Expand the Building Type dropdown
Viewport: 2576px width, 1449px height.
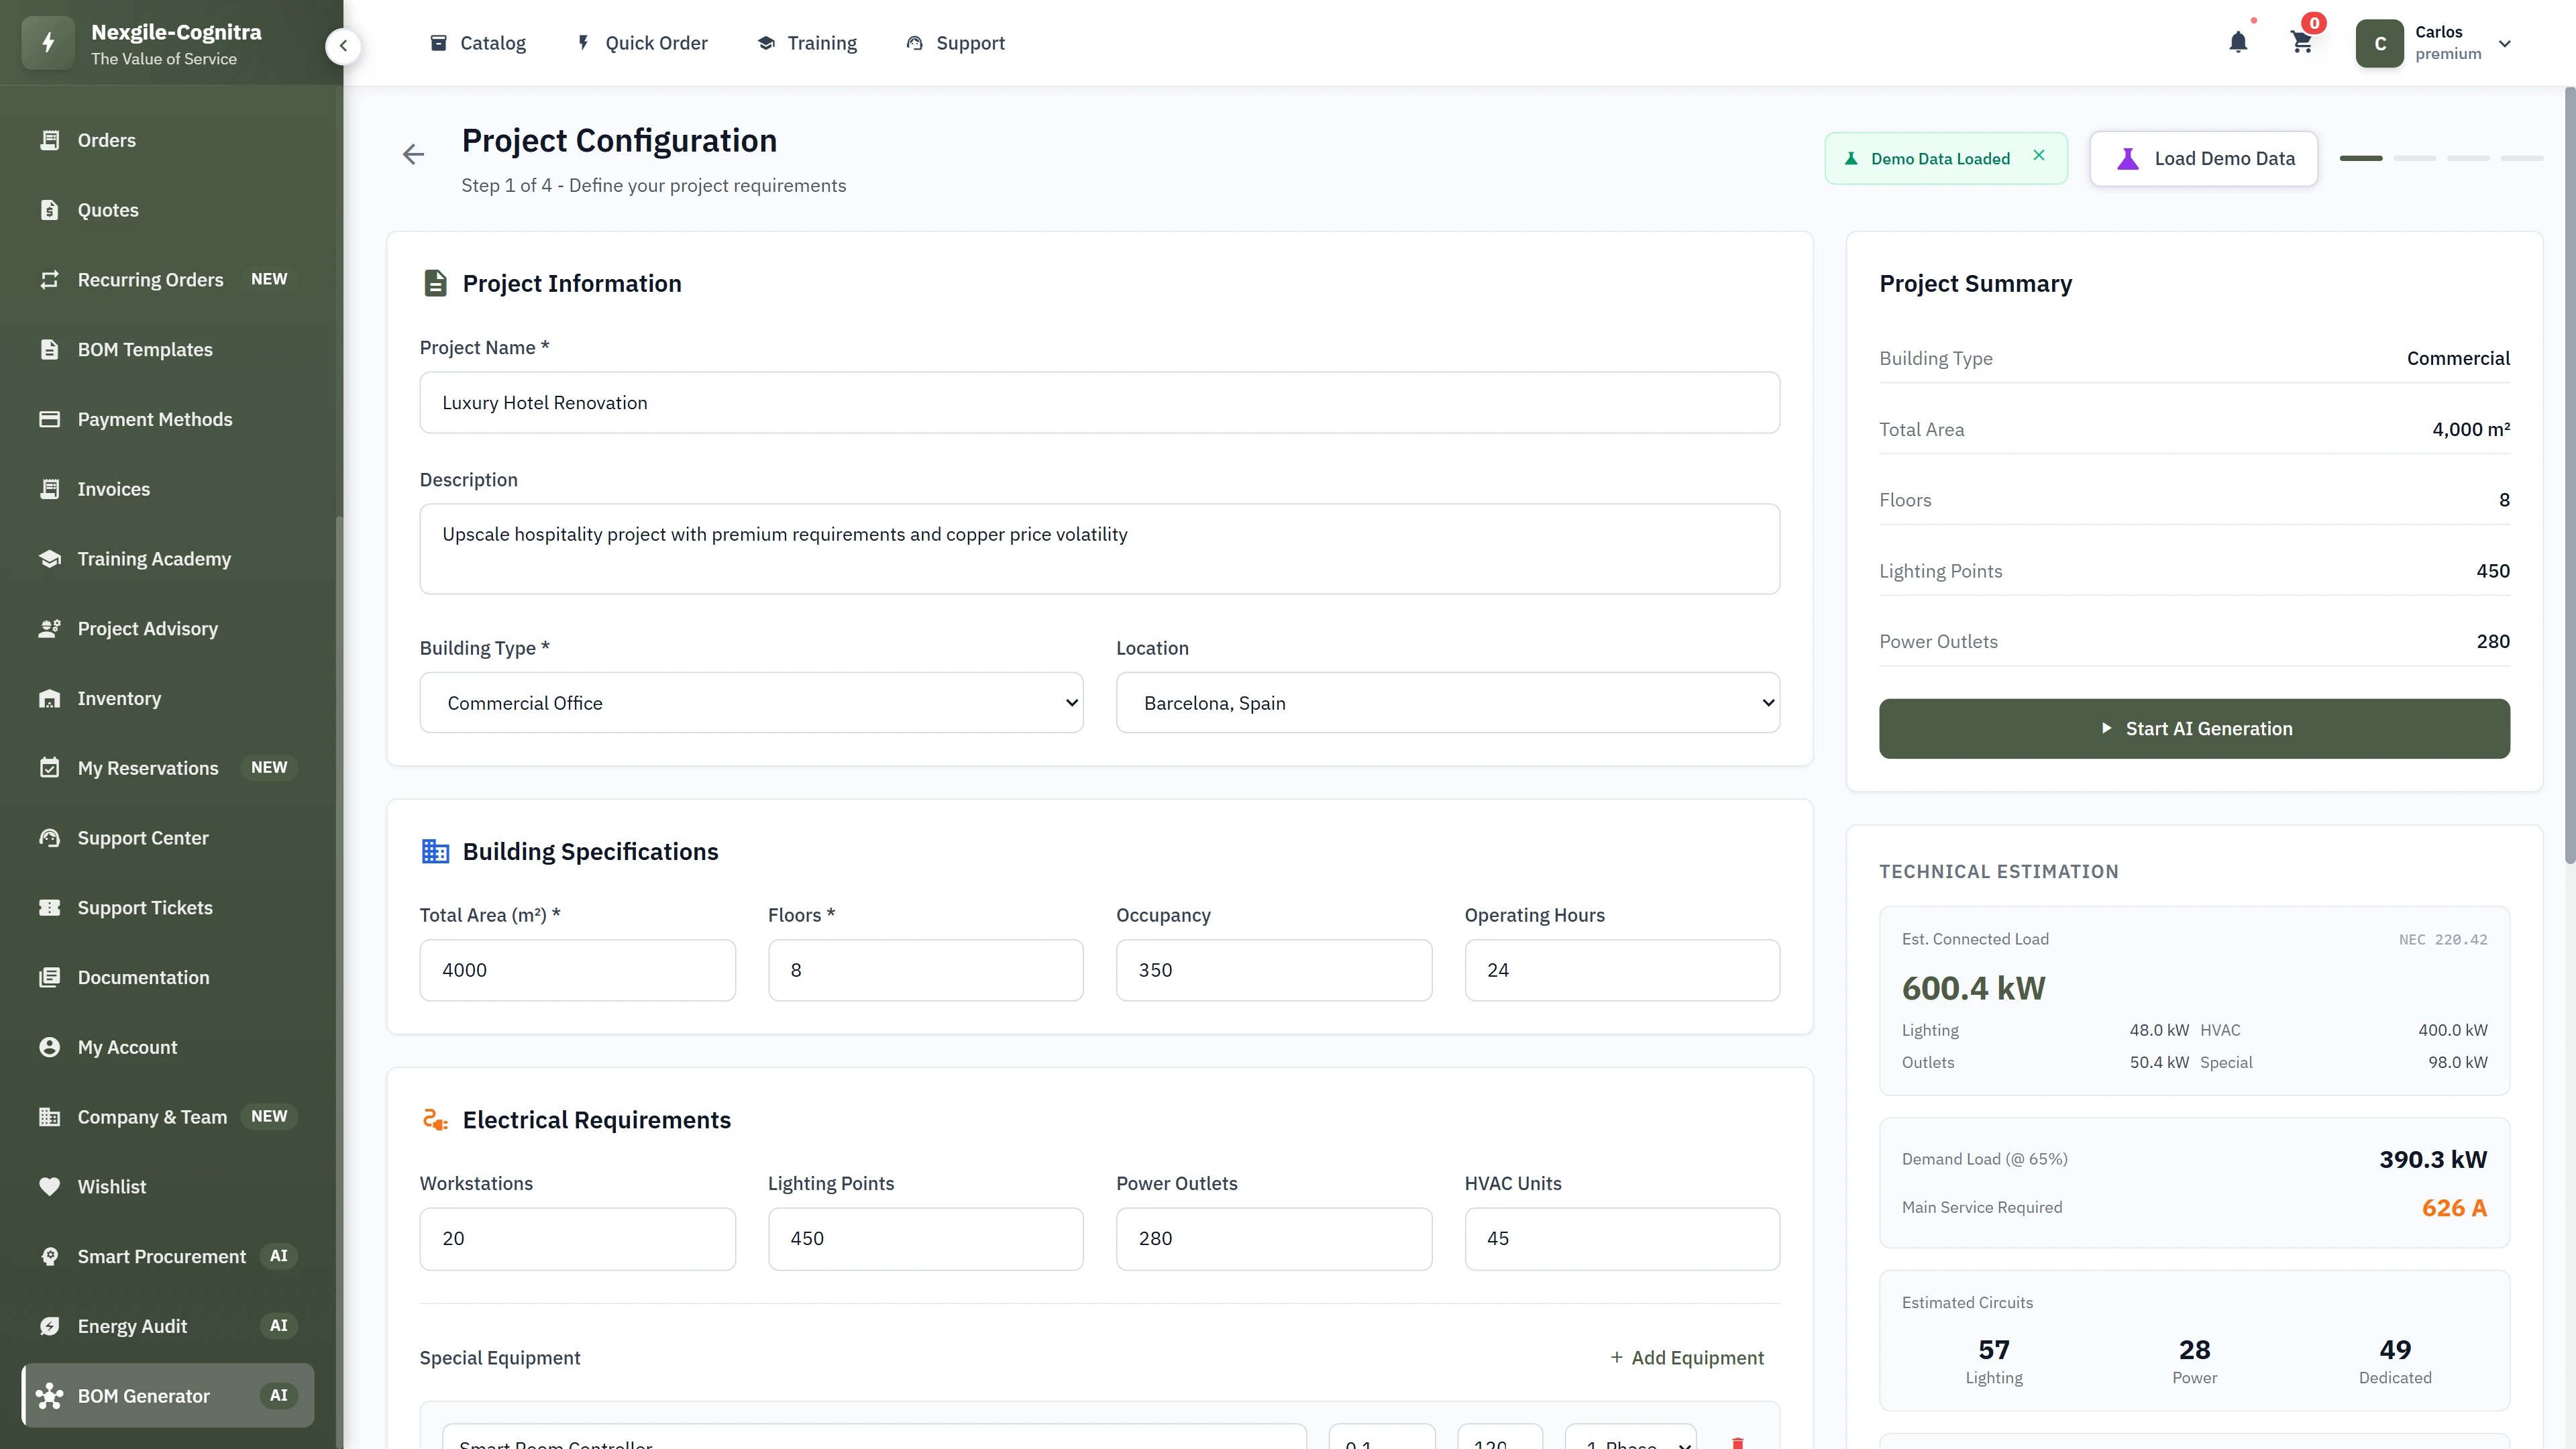pos(751,703)
